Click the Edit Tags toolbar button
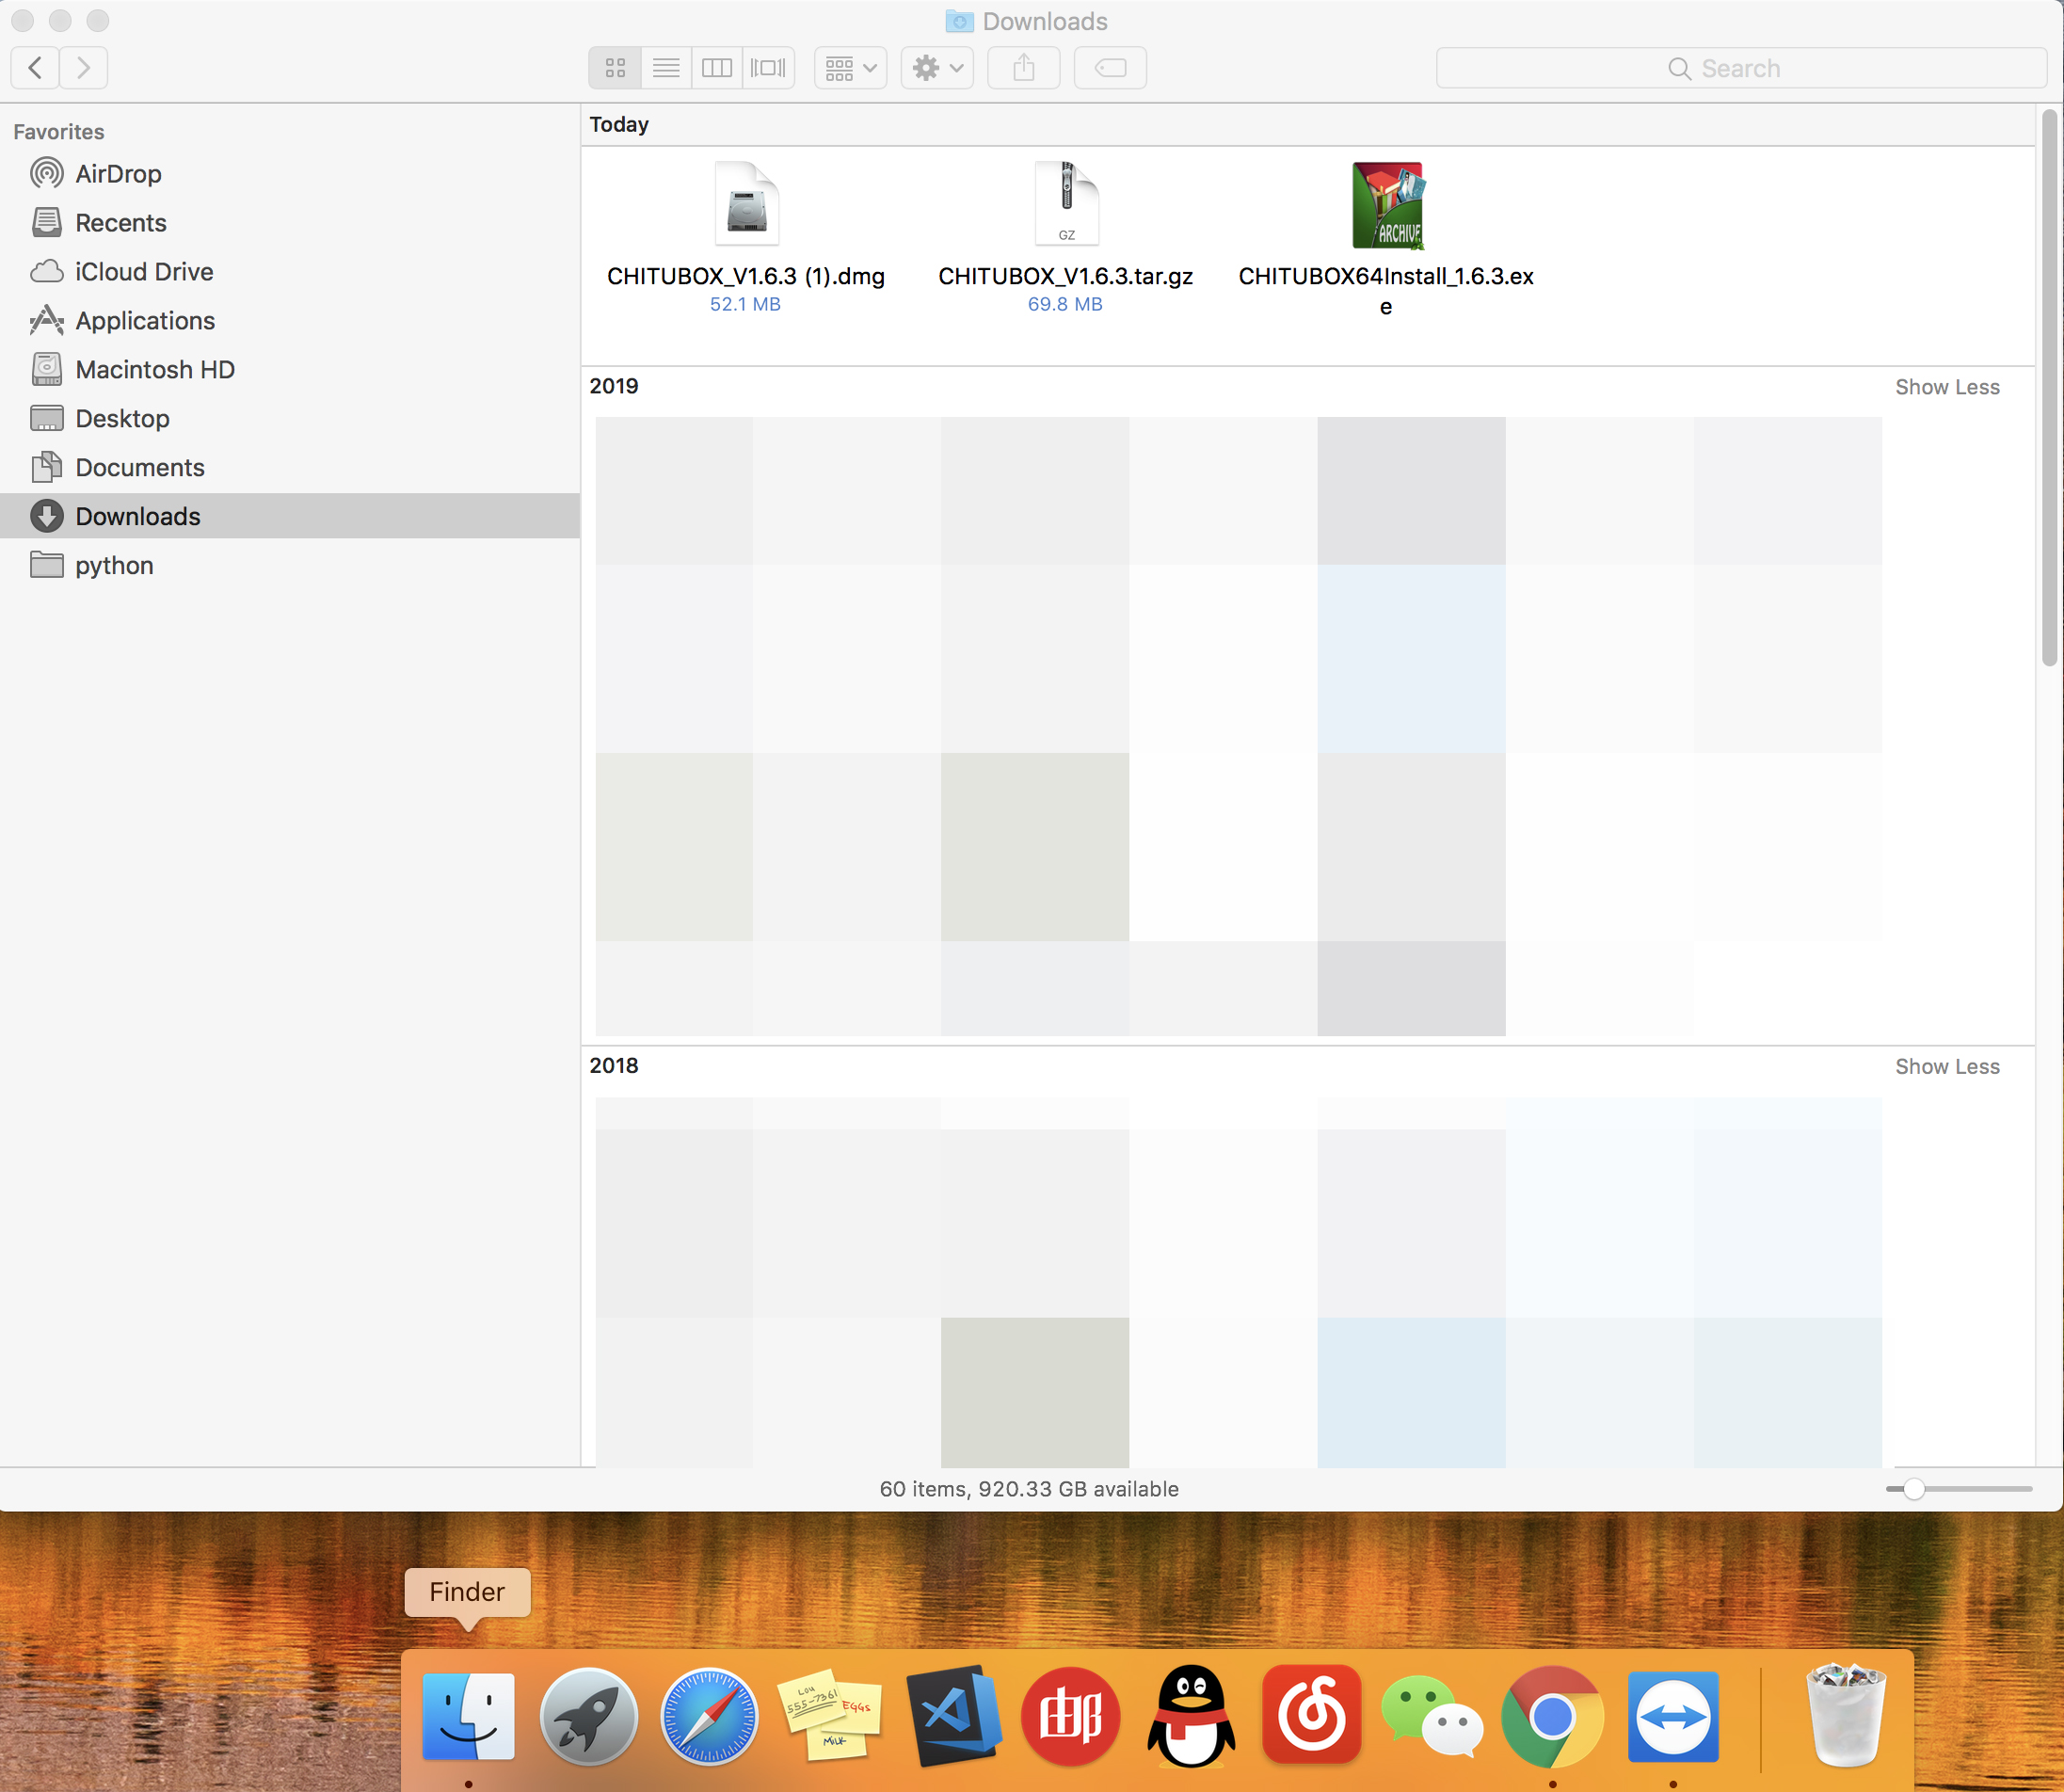Image resolution: width=2064 pixels, height=1792 pixels. pos(1110,68)
